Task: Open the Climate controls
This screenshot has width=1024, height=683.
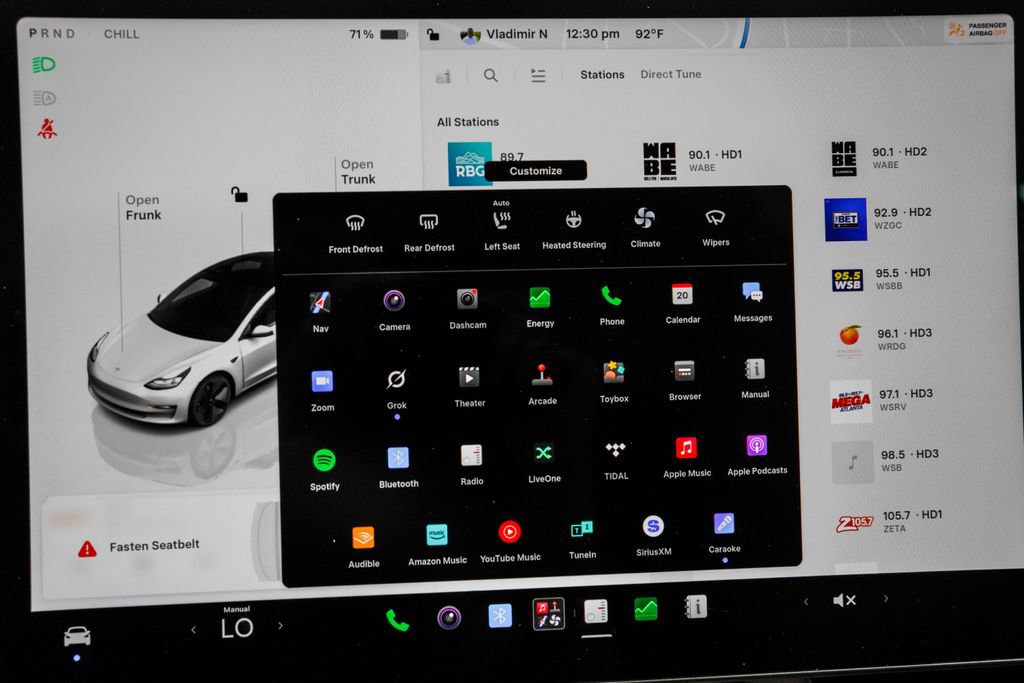Action: (645, 227)
